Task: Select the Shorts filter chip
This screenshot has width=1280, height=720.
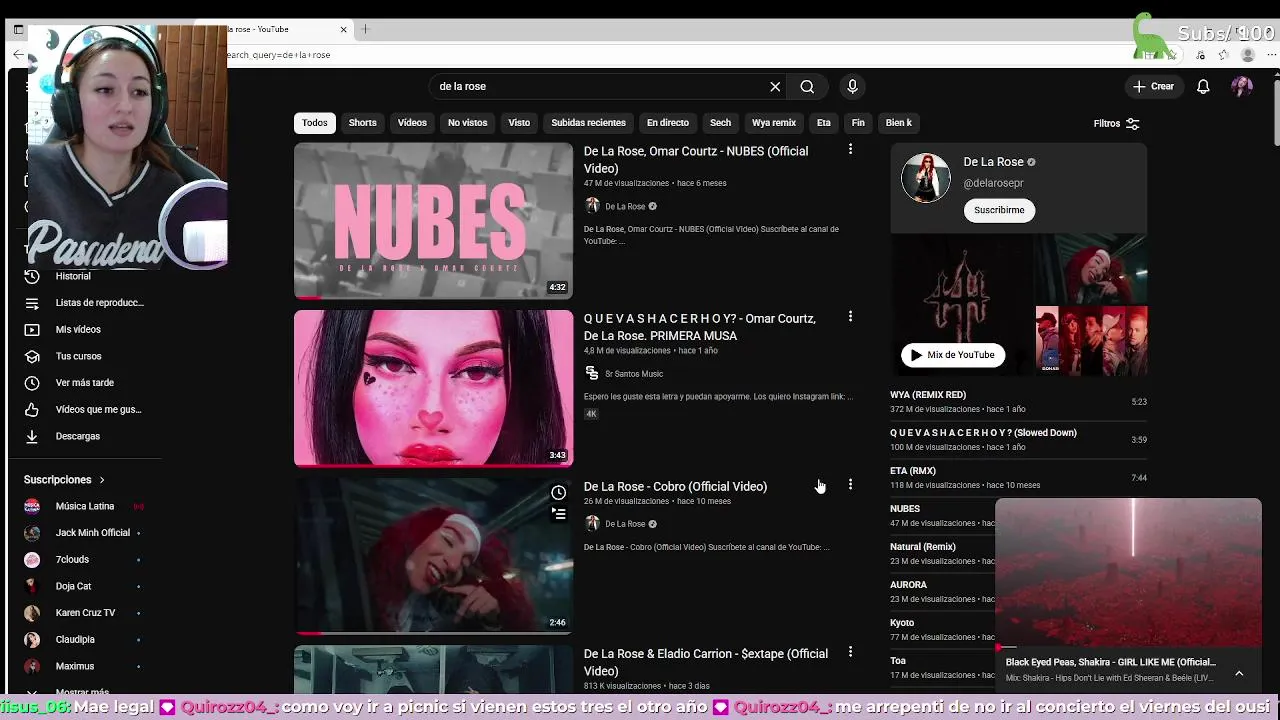Action: (362, 123)
